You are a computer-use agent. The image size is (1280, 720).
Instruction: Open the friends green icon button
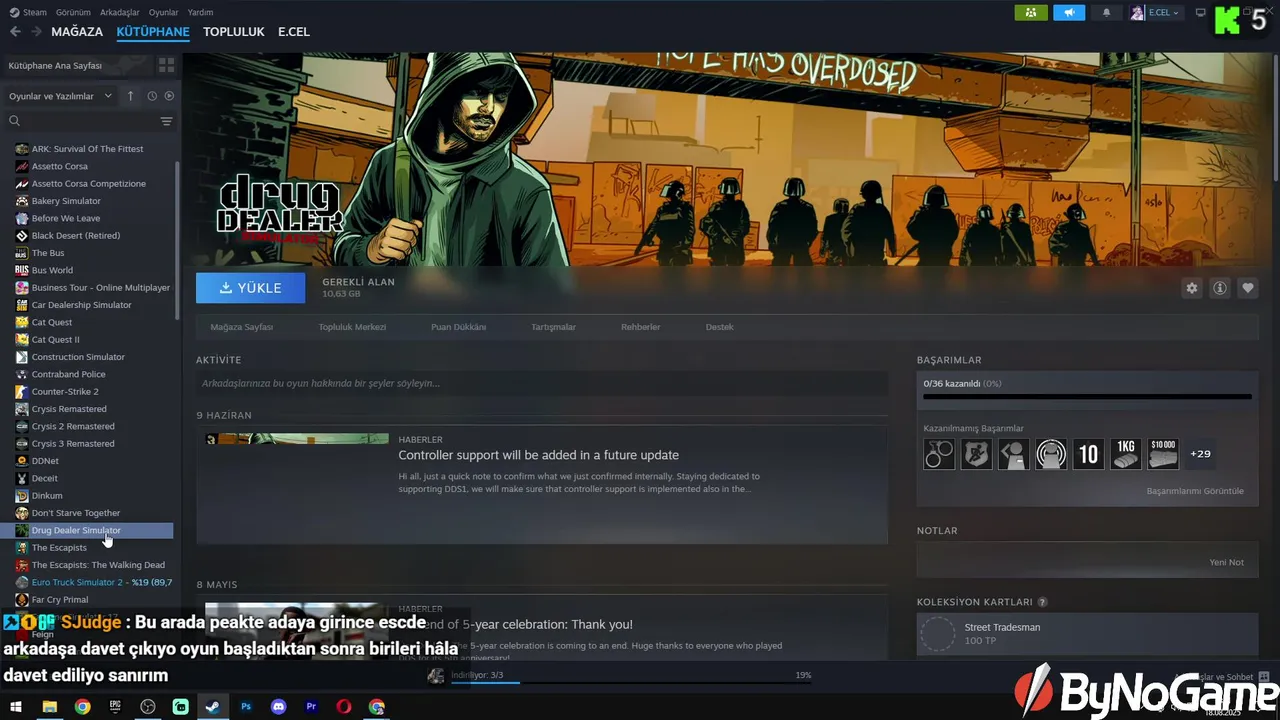(x=1031, y=13)
